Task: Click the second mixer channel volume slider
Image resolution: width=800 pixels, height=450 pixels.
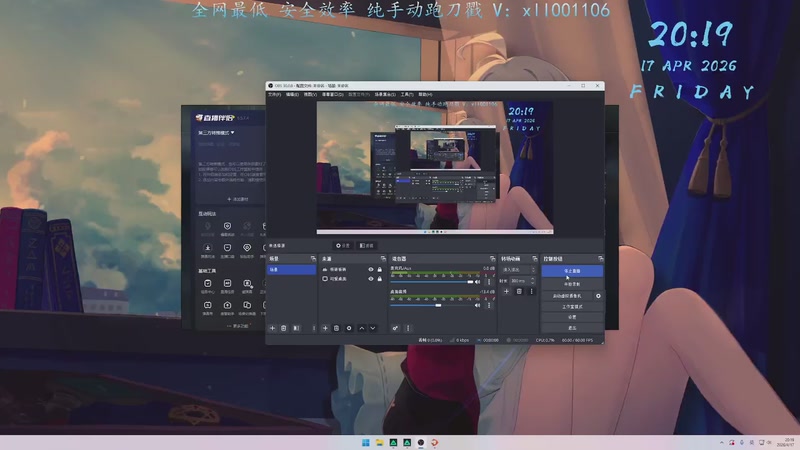Action: pyautogui.click(x=432, y=305)
